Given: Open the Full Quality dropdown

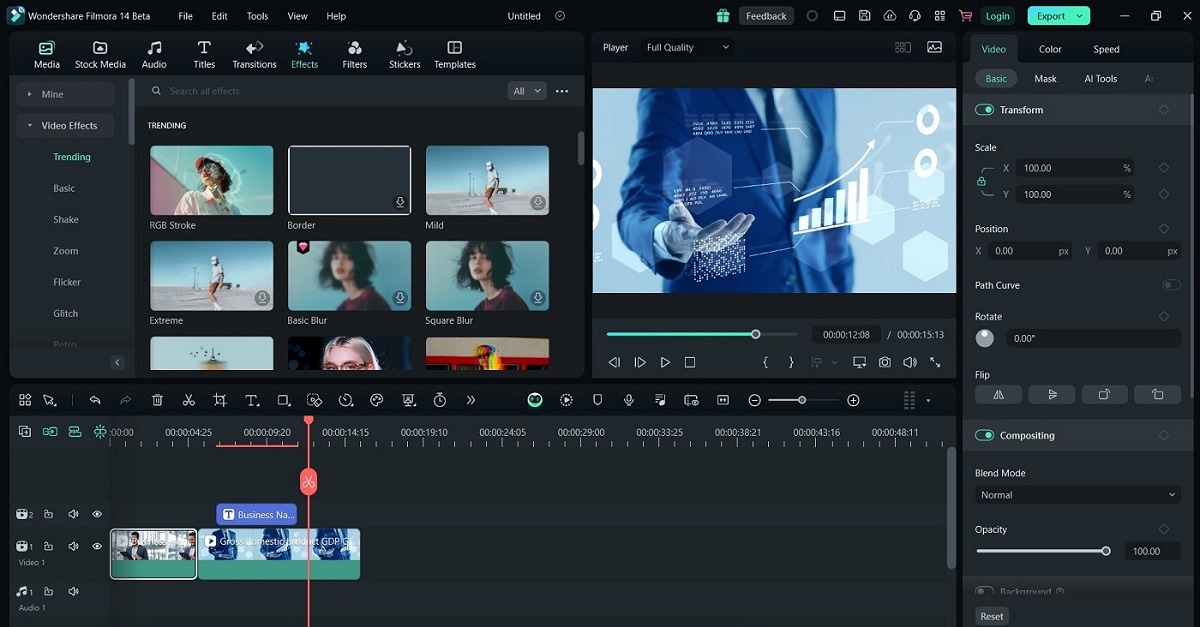Looking at the screenshot, I should [687, 47].
